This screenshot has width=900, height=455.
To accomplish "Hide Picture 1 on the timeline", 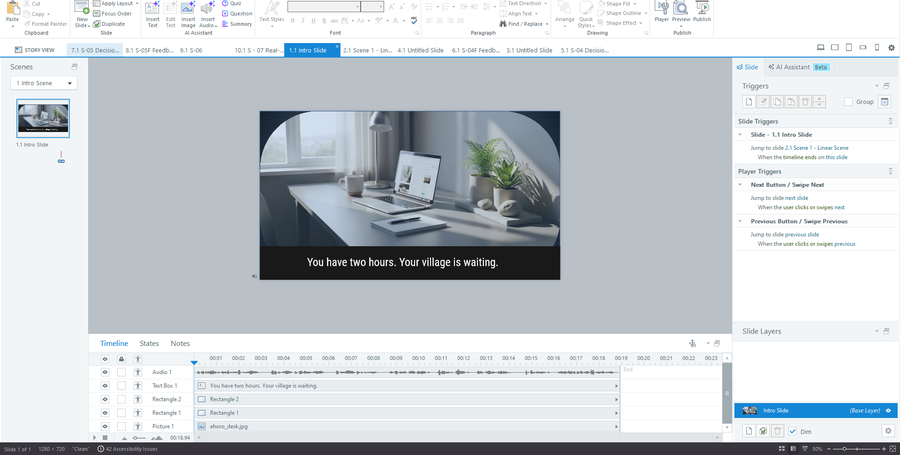I will 105,426.
